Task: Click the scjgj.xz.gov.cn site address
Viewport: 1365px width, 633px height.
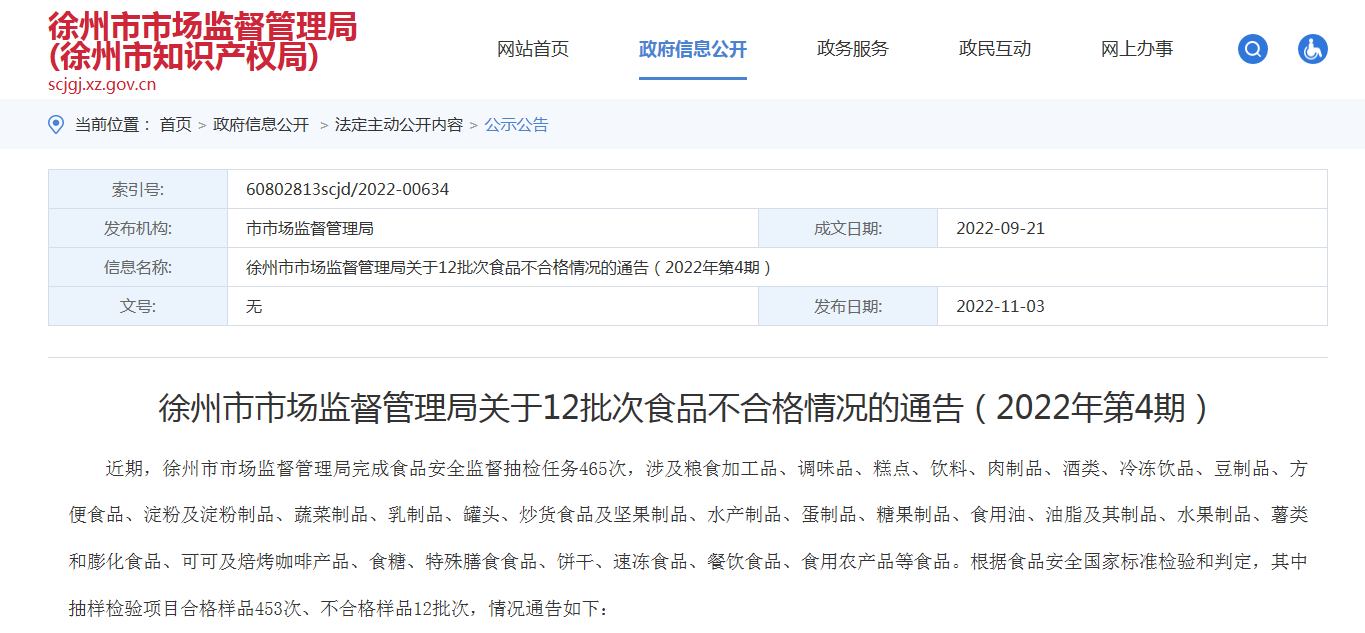Action: coord(102,85)
